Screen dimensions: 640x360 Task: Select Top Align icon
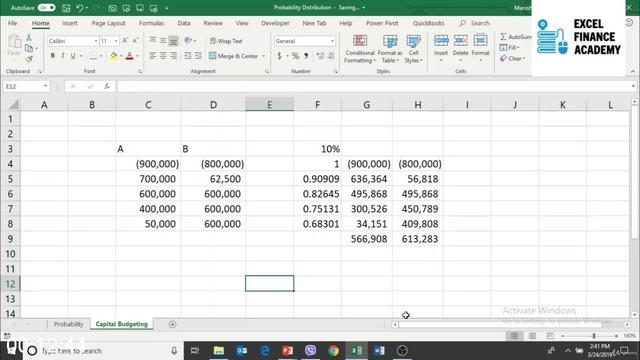[x=153, y=40]
